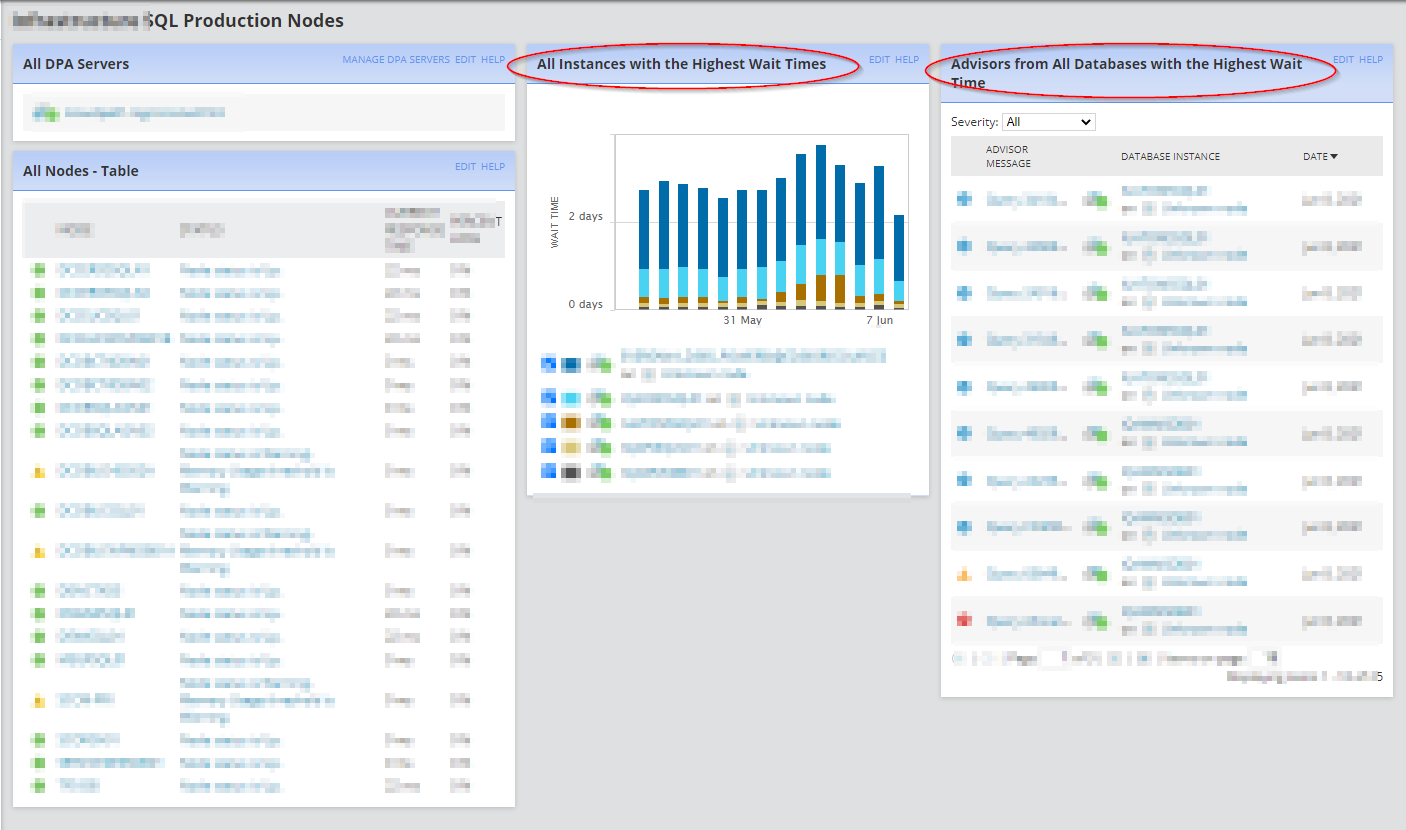Click the All DPA Servers panel title

coord(76,64)
